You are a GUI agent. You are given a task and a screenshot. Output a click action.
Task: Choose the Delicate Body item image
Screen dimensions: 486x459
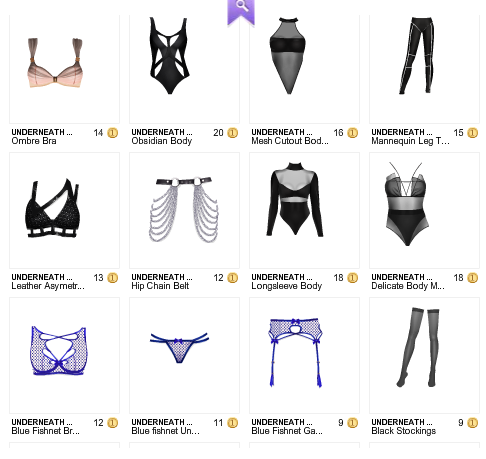click(x=425, y=210)
